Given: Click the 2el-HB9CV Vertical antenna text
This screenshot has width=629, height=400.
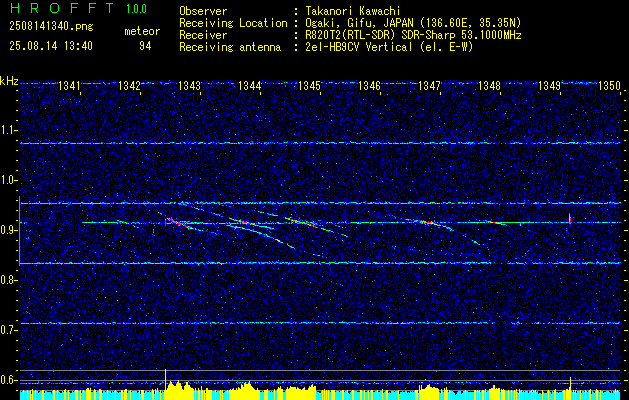Looking at the screenshot, I should tap(389, 47).
